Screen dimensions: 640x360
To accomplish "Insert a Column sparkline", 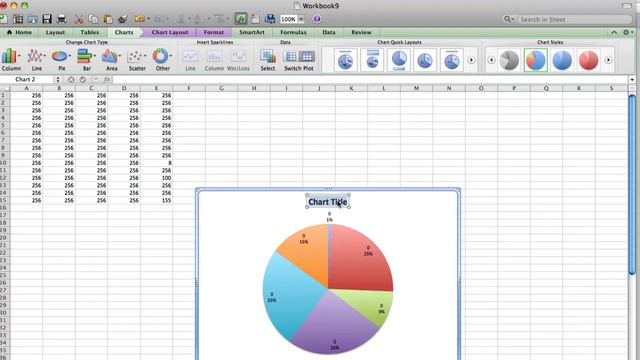I will [214, 60].
